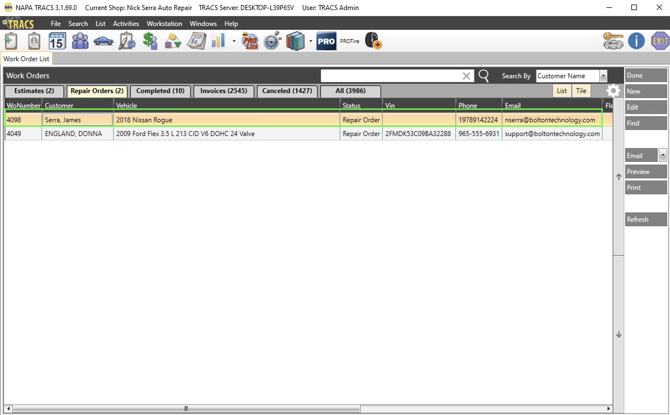
Task: Click the move up arrow beside list
Action: pyautogui.click(x=618, y=177)
